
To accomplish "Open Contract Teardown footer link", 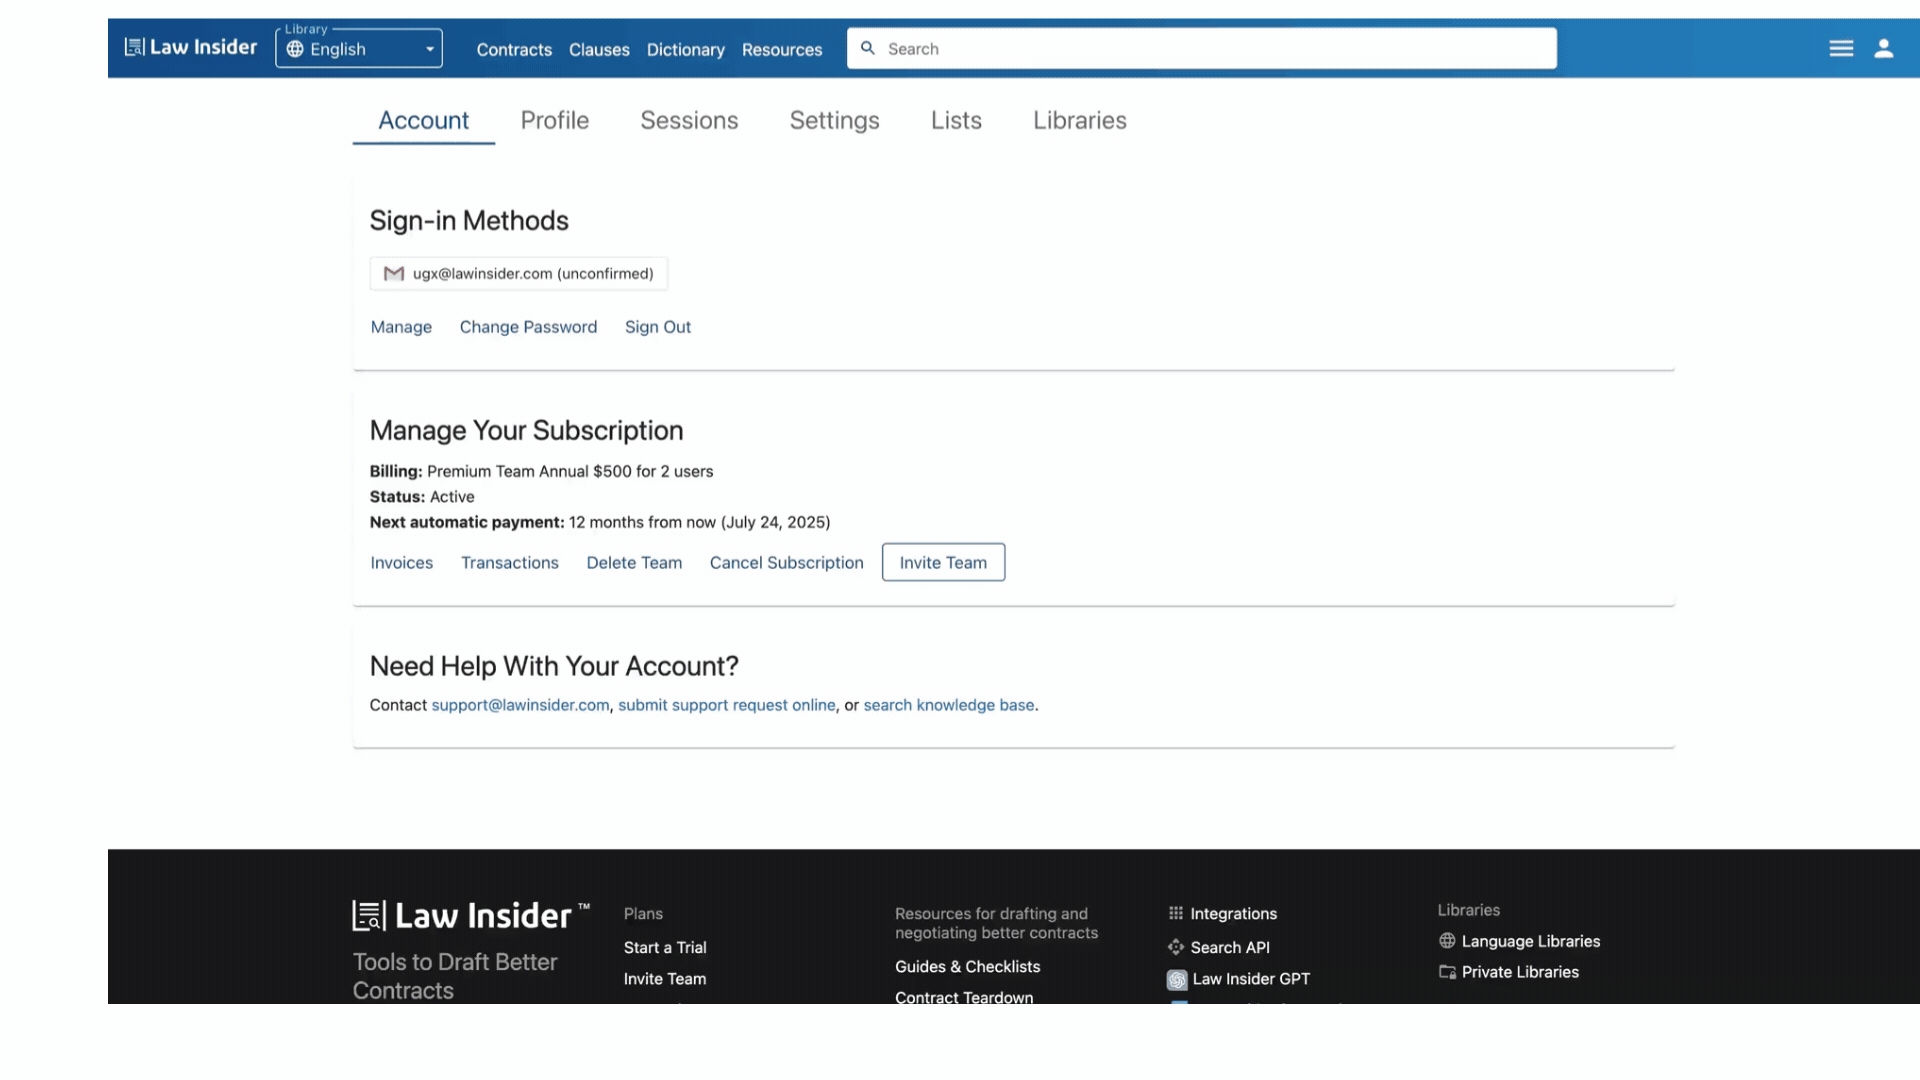I will tap(964, 996).
